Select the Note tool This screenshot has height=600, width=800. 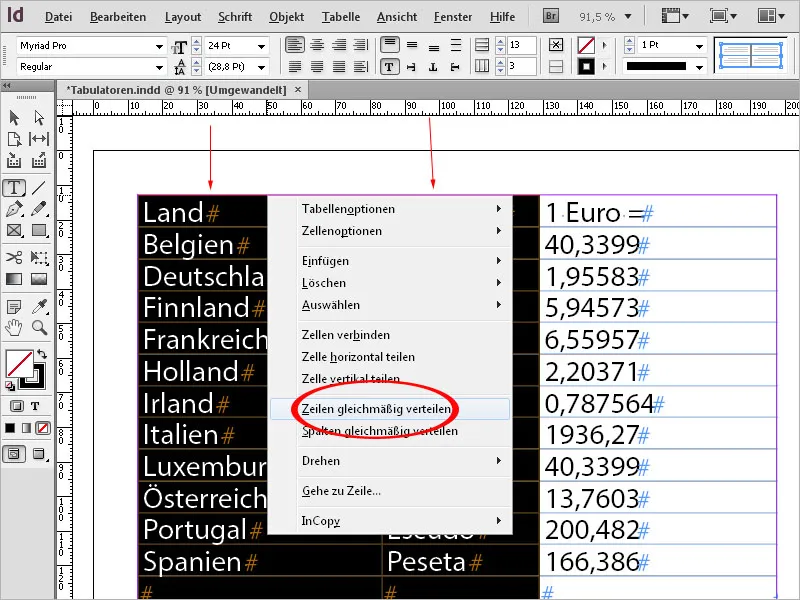pyautogui.click(x=14, y=307)
